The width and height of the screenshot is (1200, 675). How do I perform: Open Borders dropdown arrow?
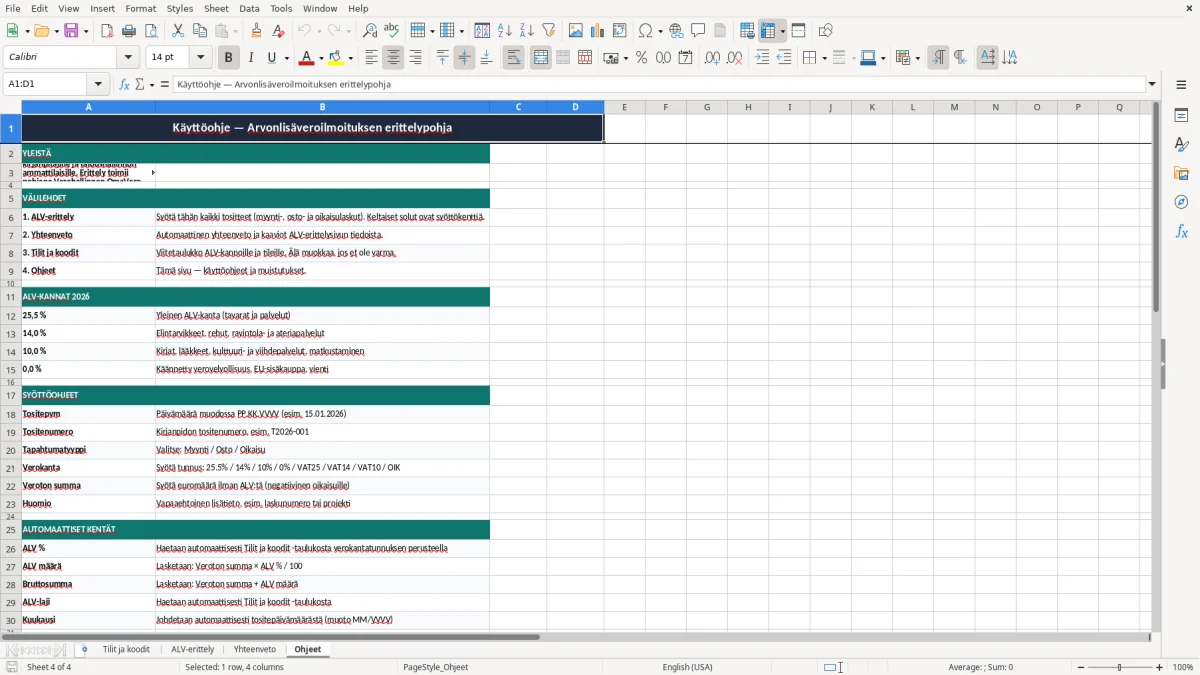click(824, 58)
